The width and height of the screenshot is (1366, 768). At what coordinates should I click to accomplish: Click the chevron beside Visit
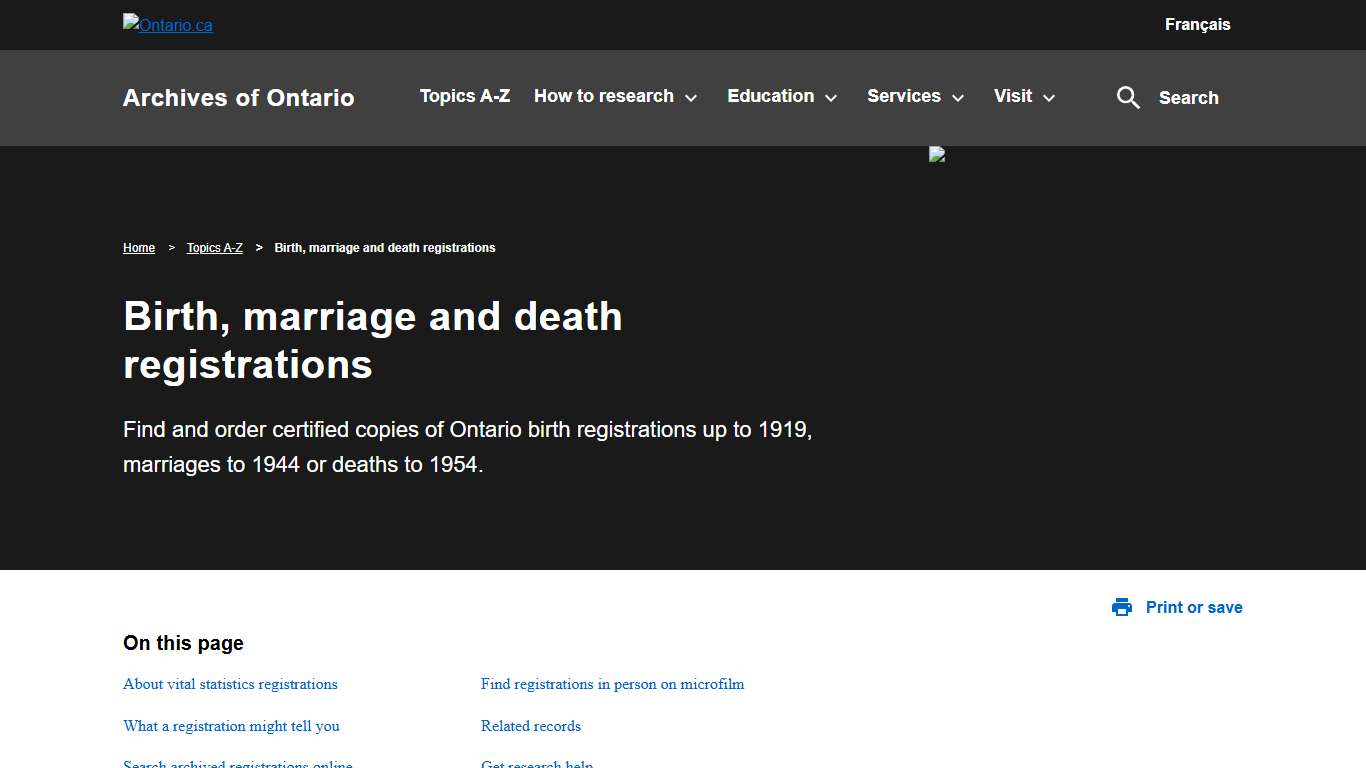pyautogui.click(x=1050, y=98)
